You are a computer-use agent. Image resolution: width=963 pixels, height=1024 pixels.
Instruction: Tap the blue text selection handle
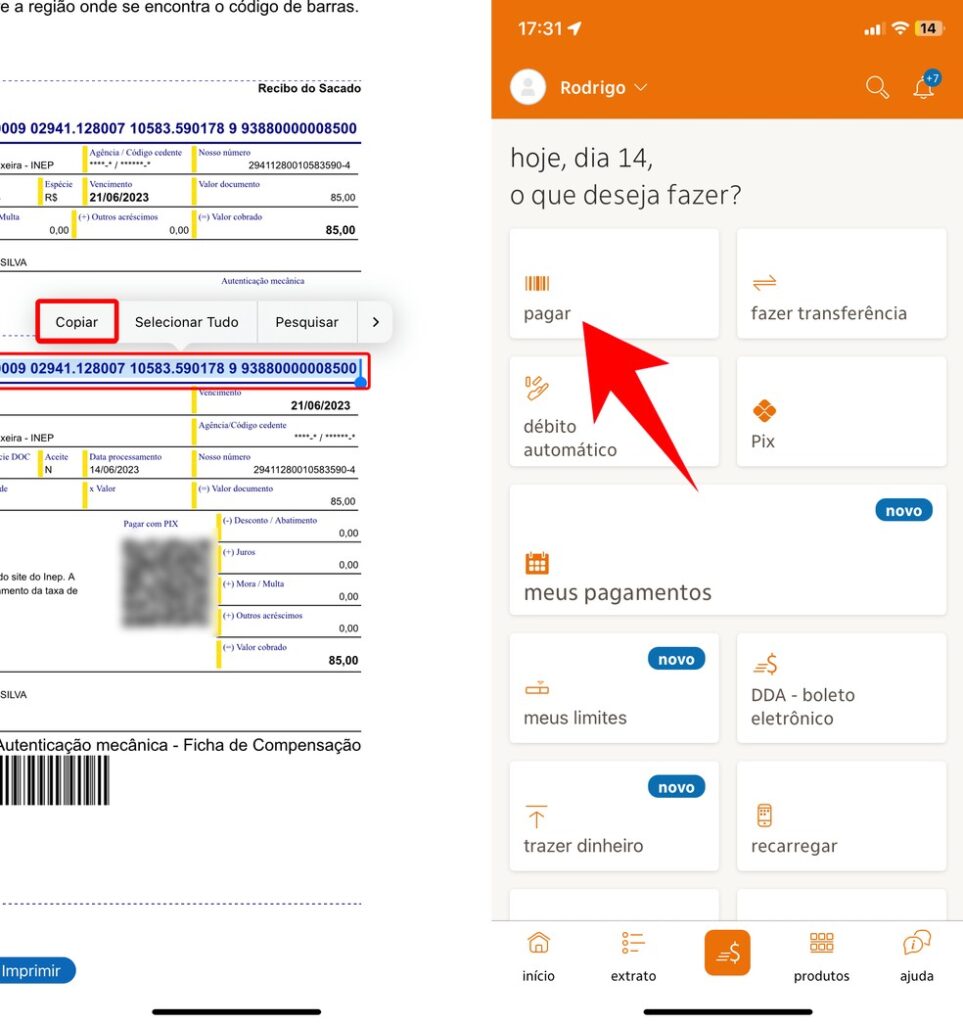[x=360, y=382]
